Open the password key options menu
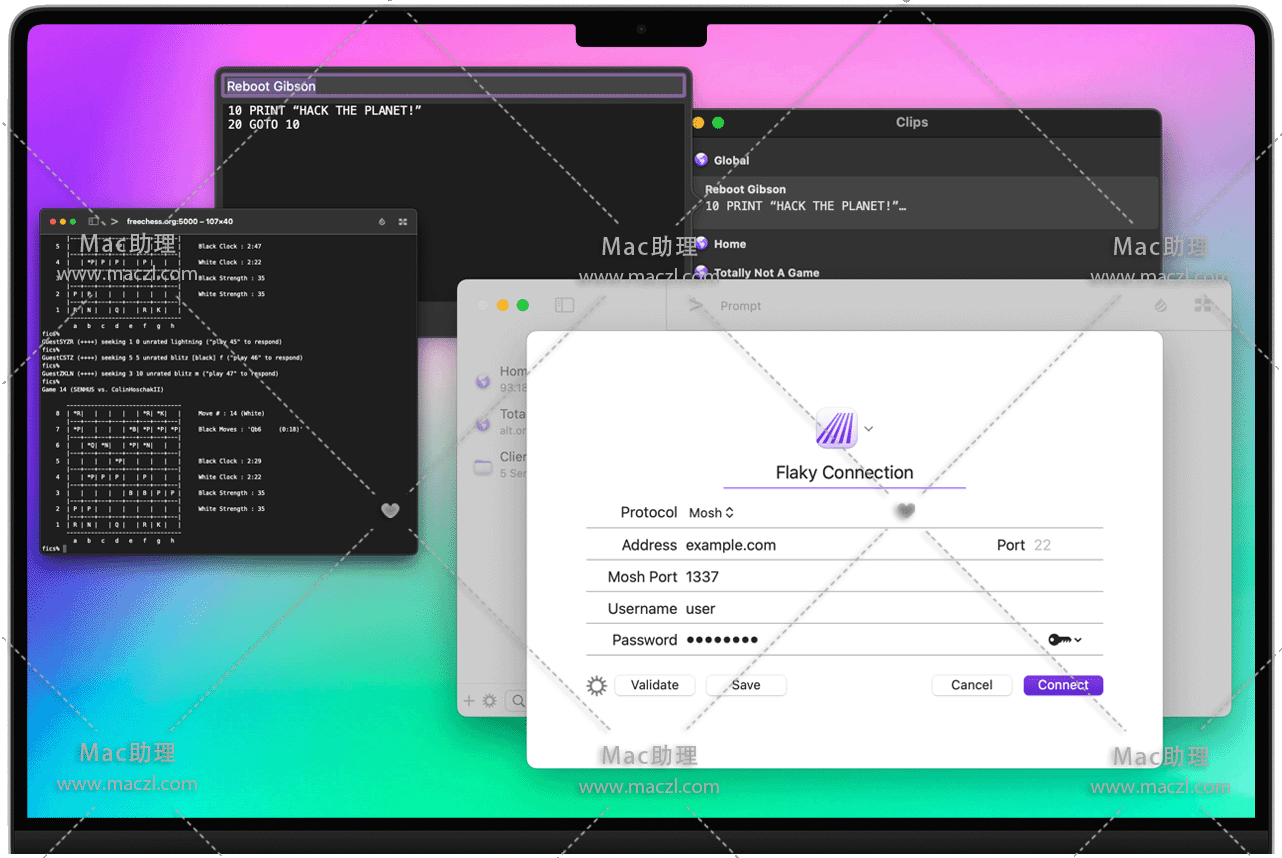 click(x=1064, y=640)
